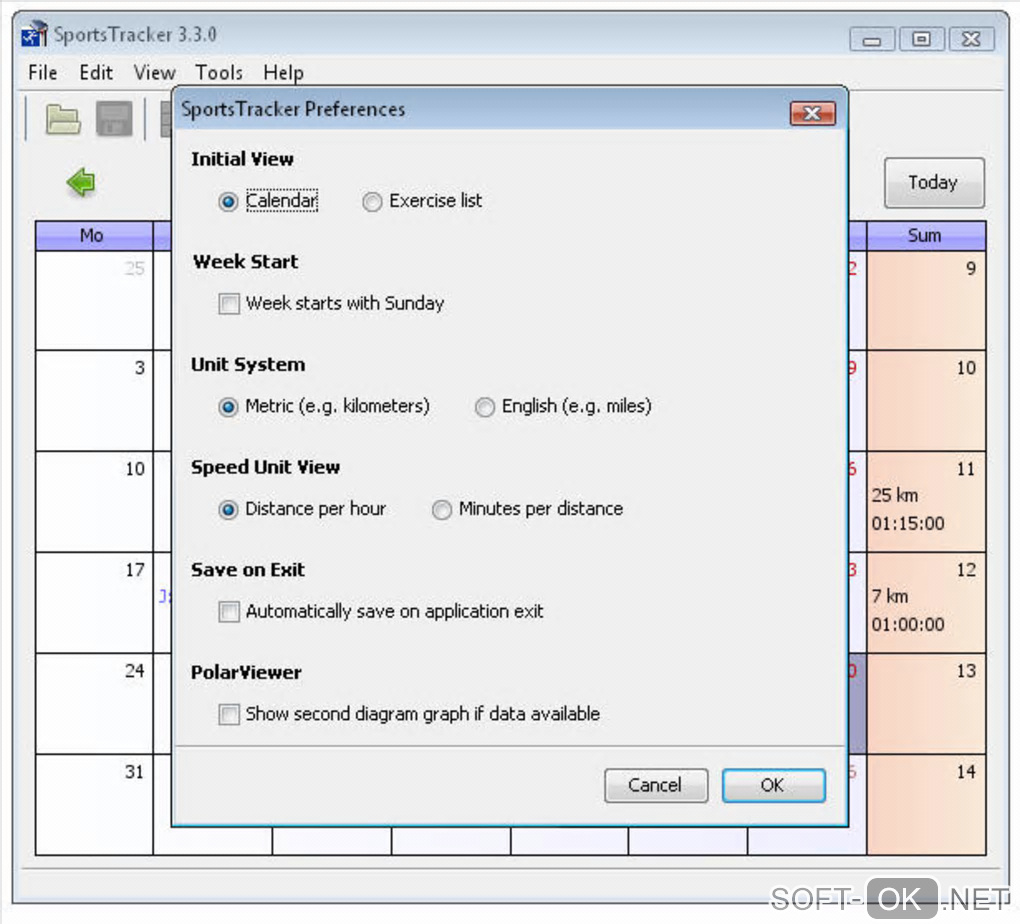This screenshot has height=924, width=1020.
Task: Toggle Show second diagram graph checkbox
Action: point(228,714)
